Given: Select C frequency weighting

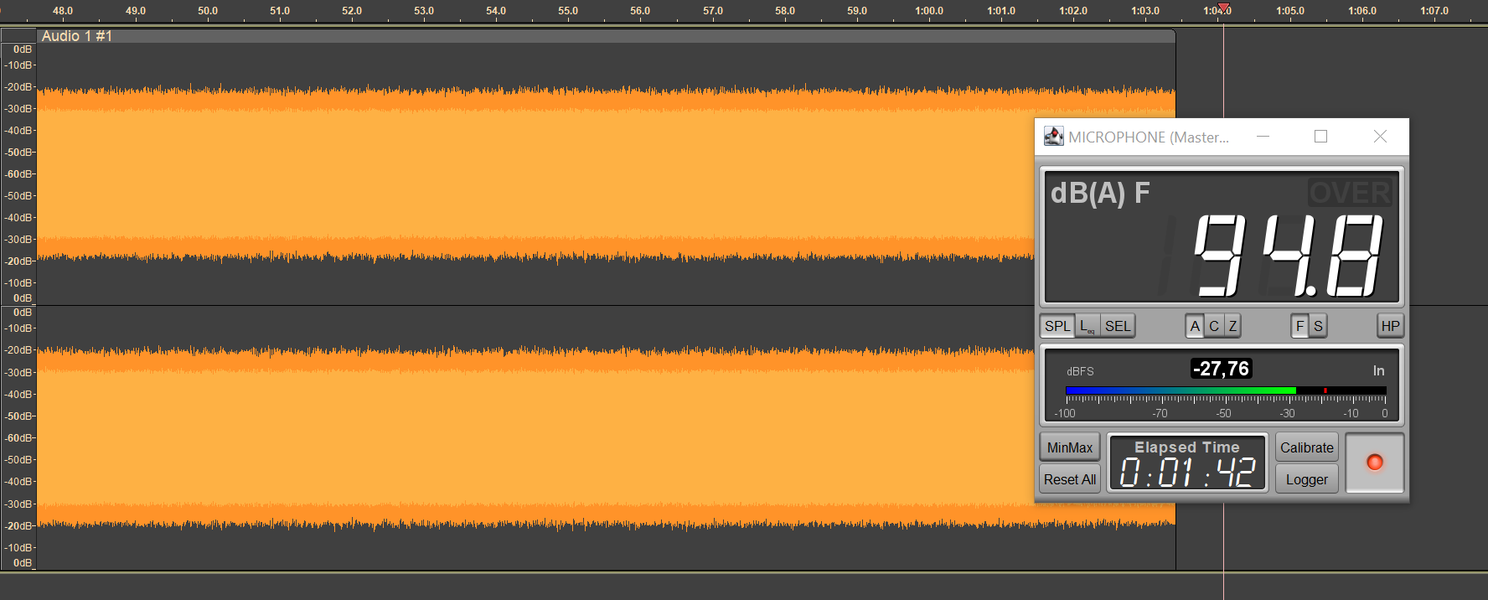Looking at the screenshot, I should 1214,326.
